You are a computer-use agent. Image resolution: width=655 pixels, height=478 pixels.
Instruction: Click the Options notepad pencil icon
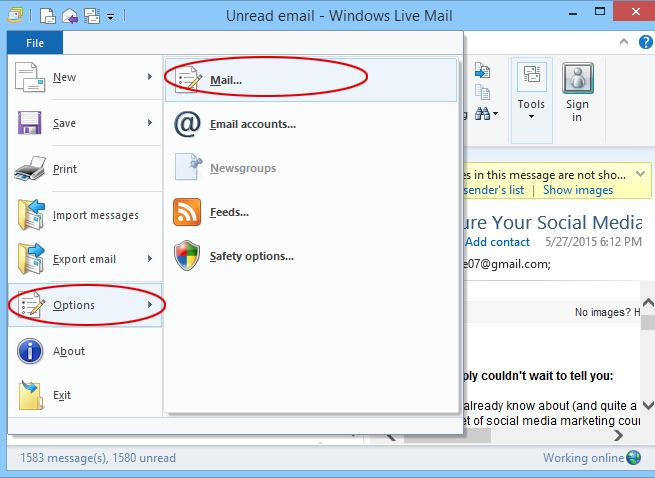31,305
